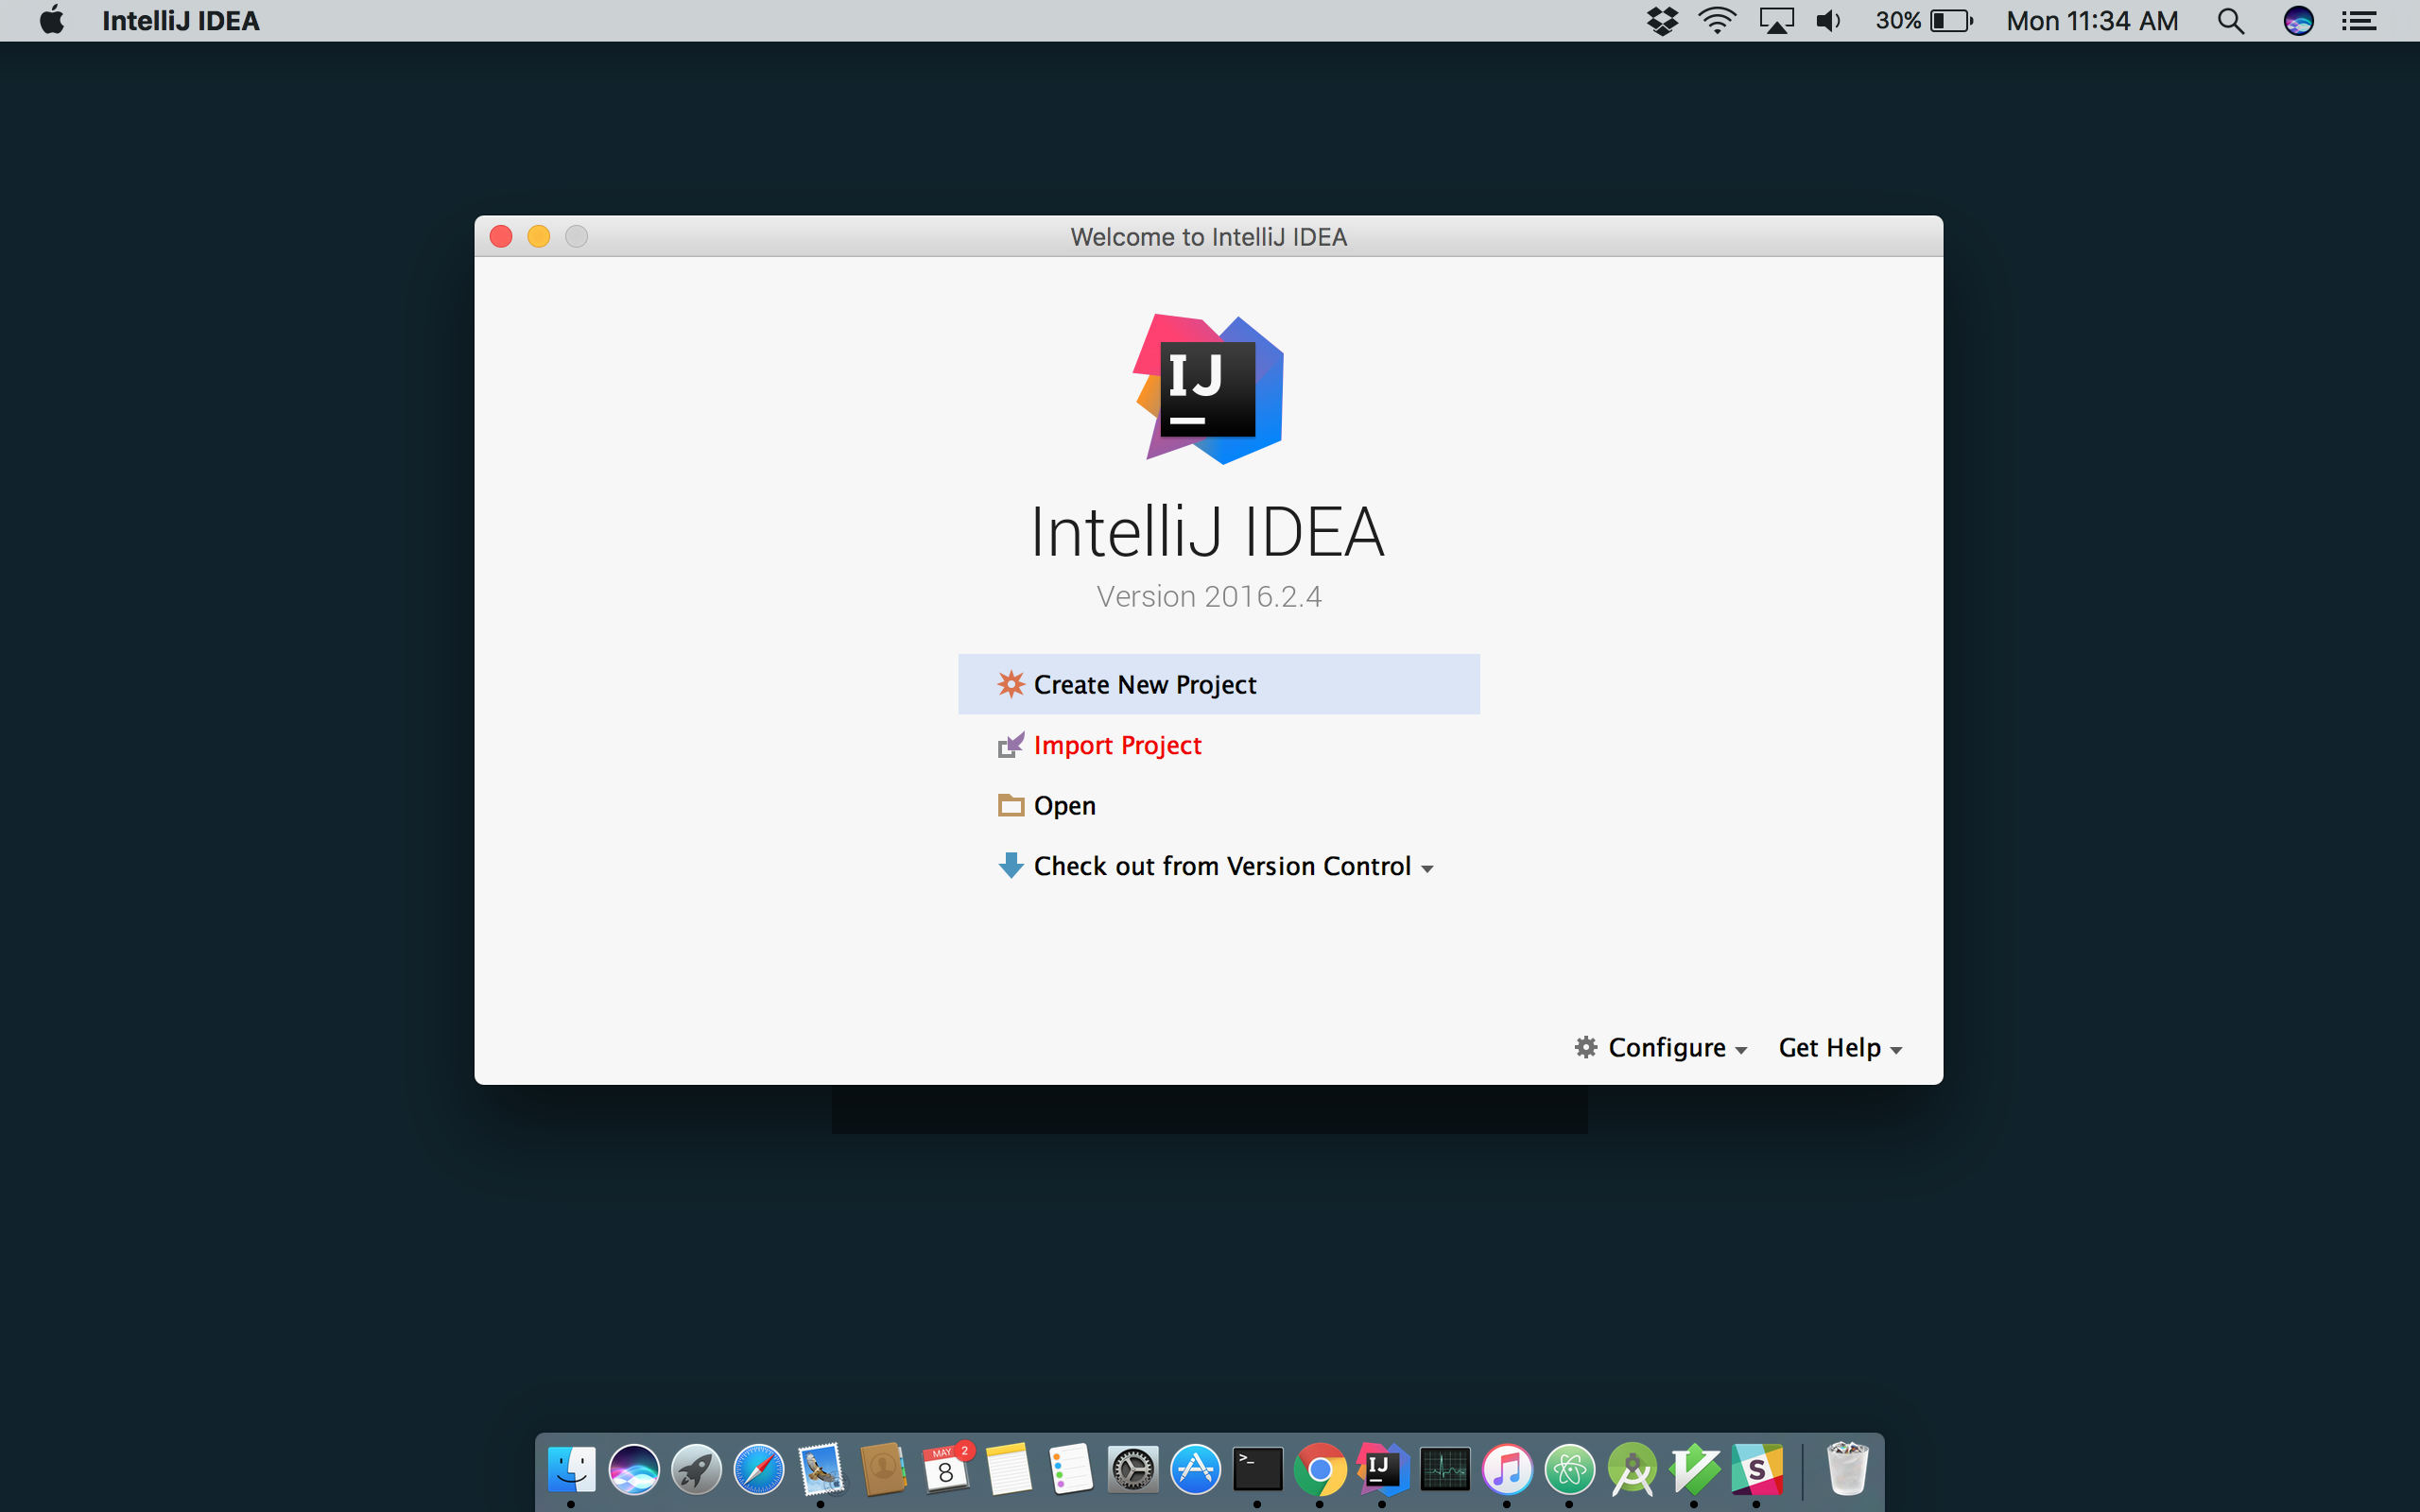Screen dimensions: 2420x1512
Task: Open the green Vim icon in the Dock
Action: coord(1694,1469)
